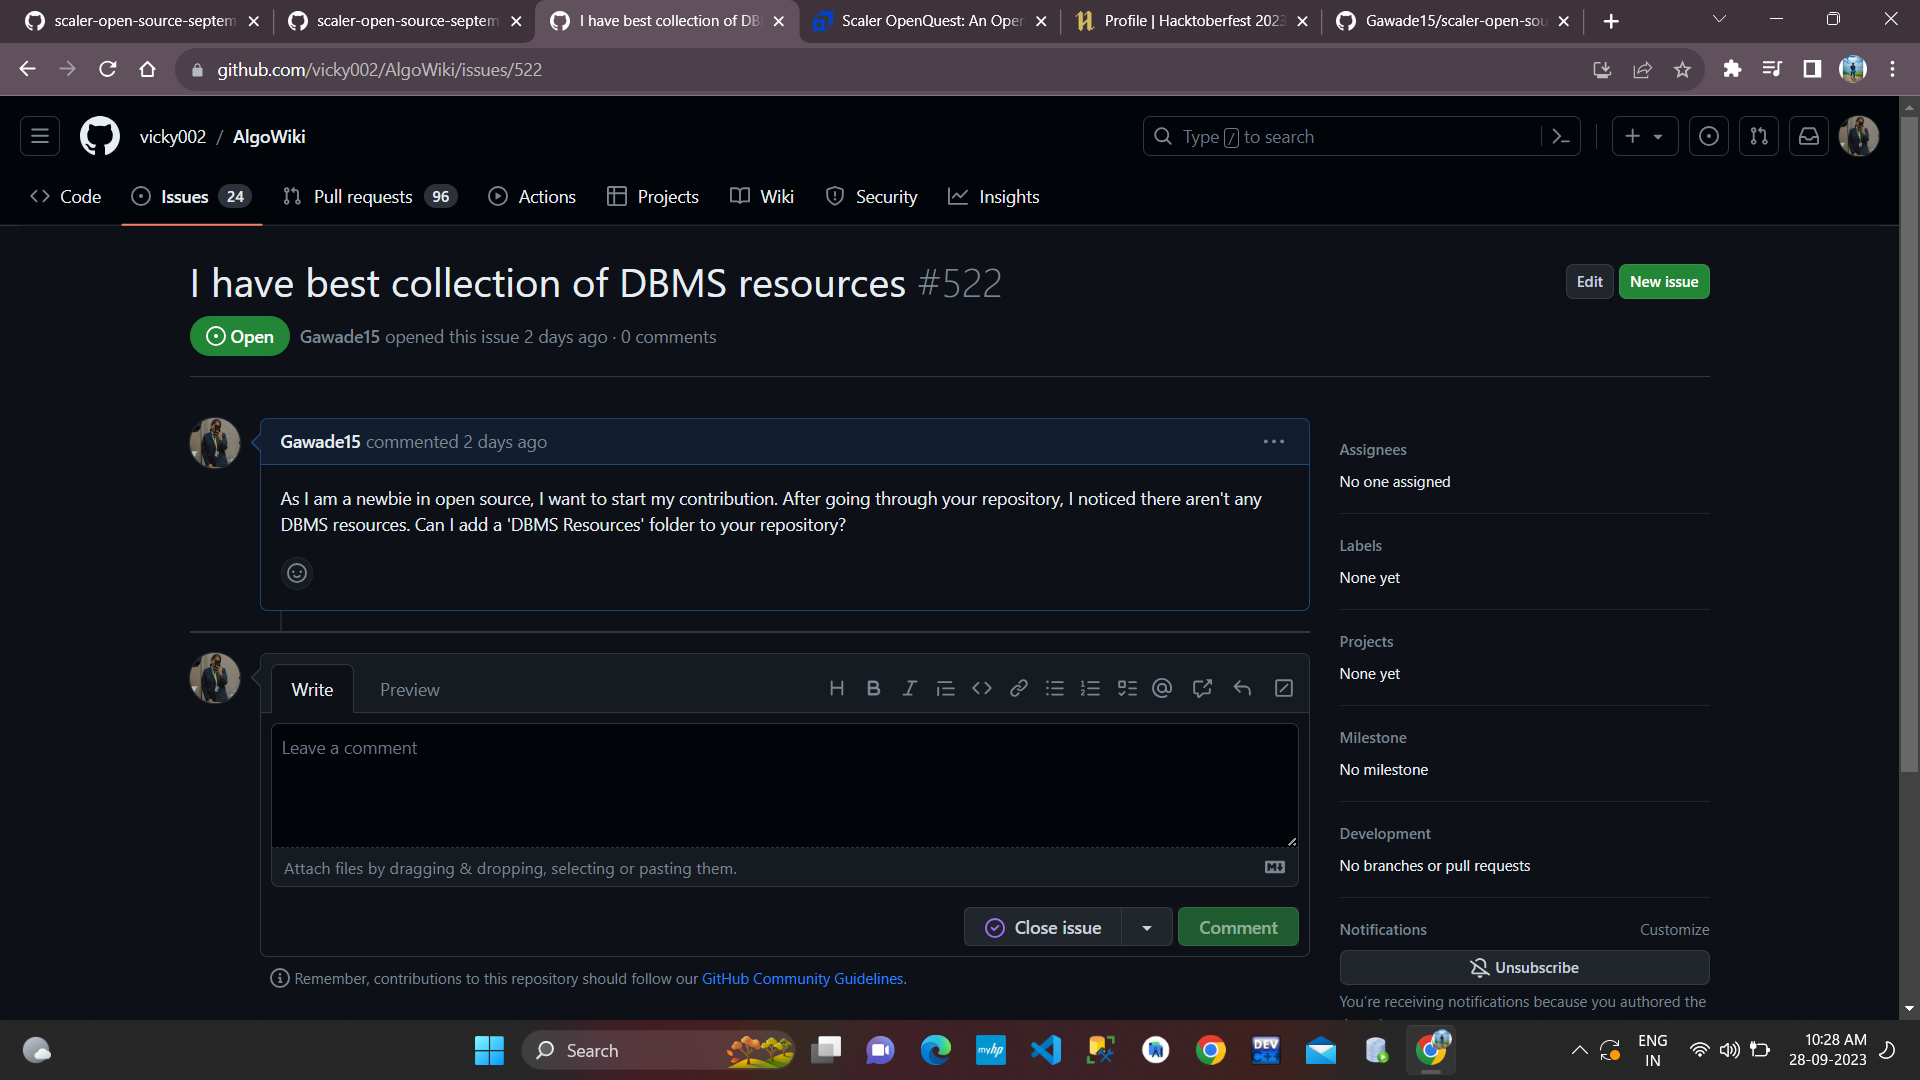Image resolution: width=1920 pixels, height=1080 pixels.
Task: Select the Bold formatting icon
Action: point(873,688)
